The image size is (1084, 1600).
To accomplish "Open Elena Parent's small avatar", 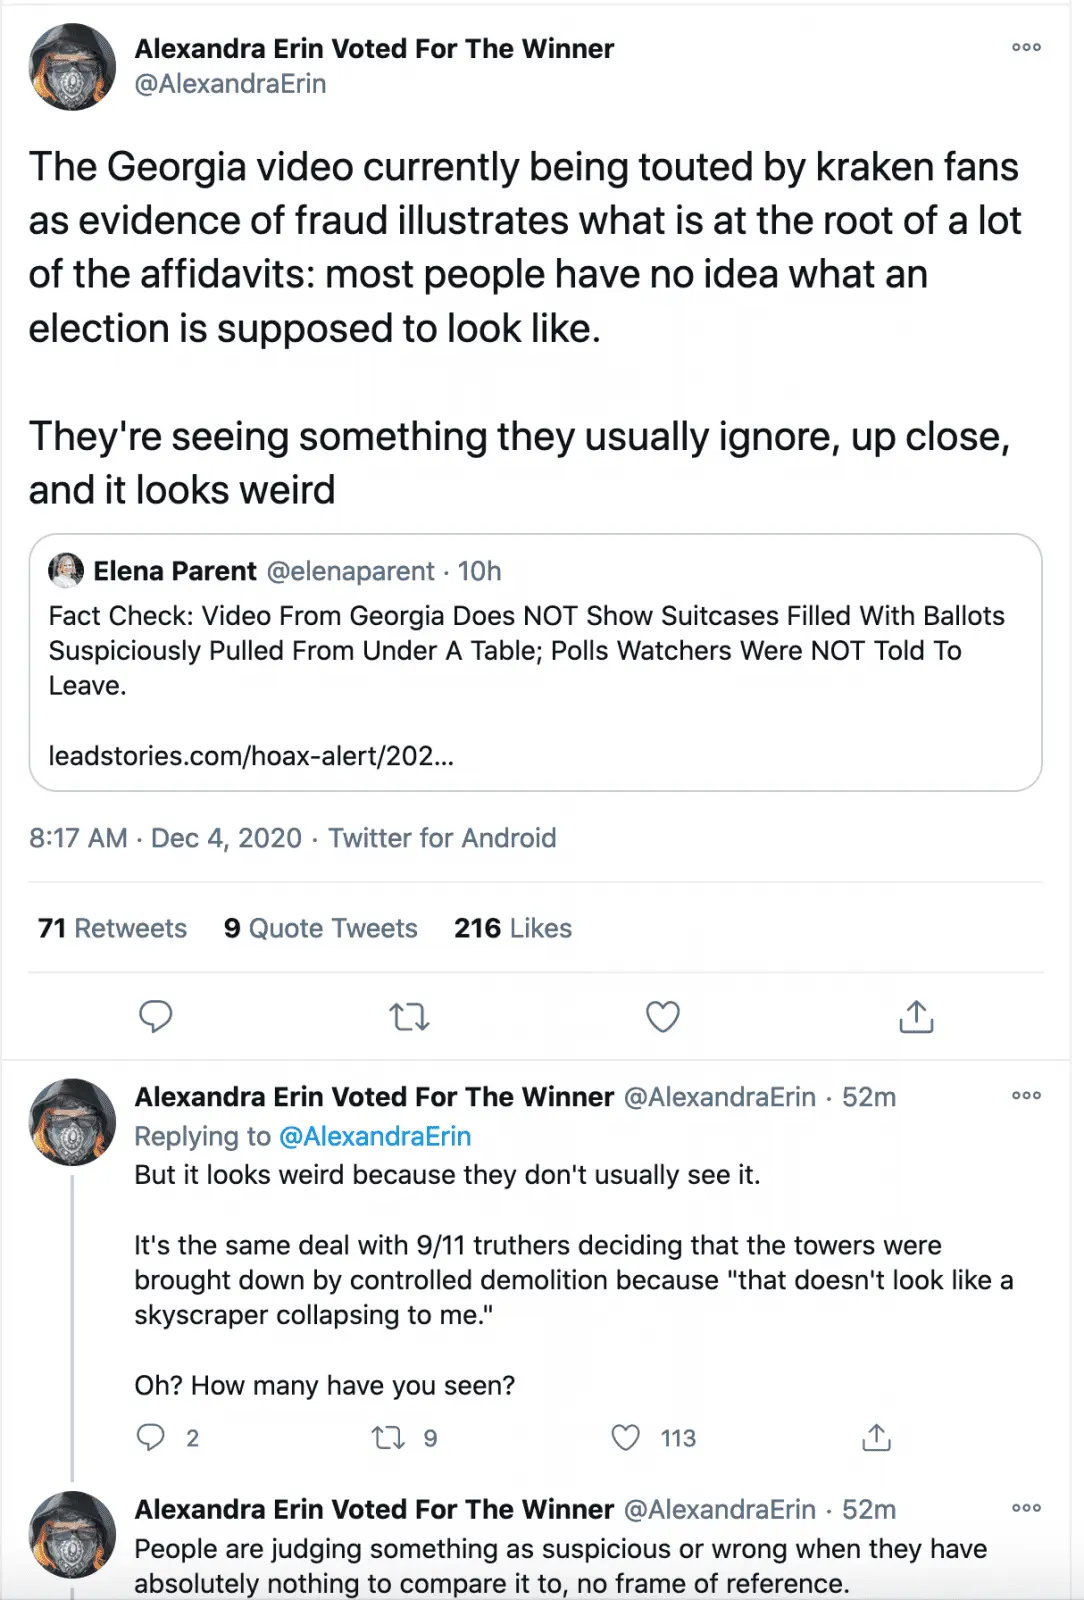I will pos(66,570).
